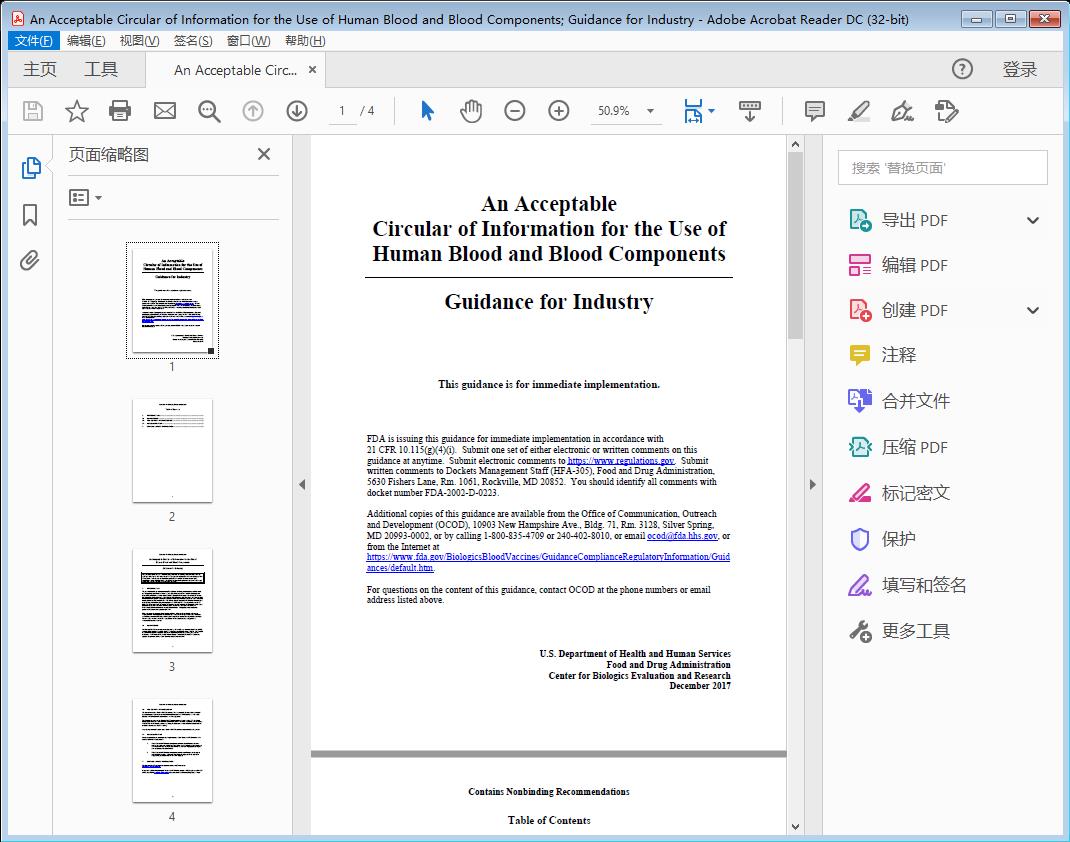Email this document
Screen dimensions: 1070x842
click(x=164, y=111)
